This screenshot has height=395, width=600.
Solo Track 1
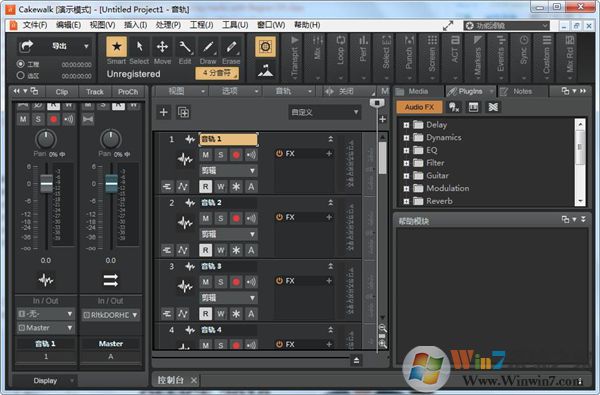(x=221, y=155)
